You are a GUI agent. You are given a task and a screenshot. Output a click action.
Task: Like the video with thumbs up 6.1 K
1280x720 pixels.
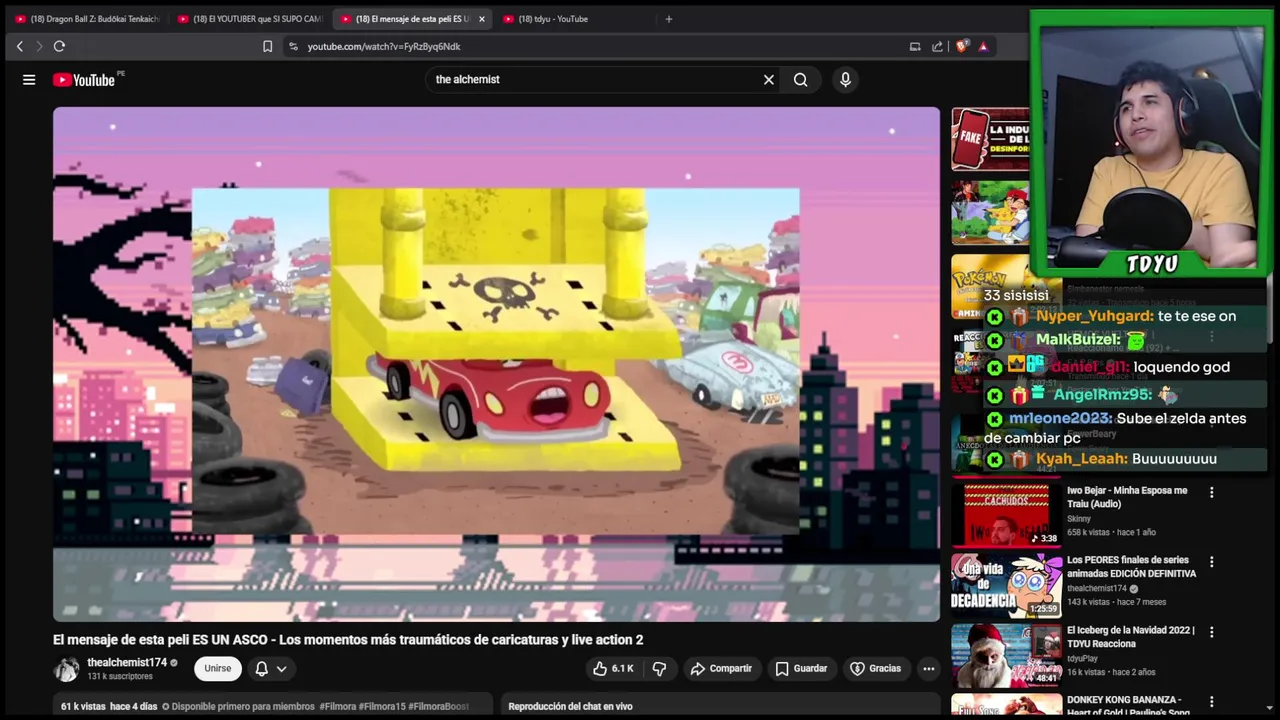click(x=613, y=668)
